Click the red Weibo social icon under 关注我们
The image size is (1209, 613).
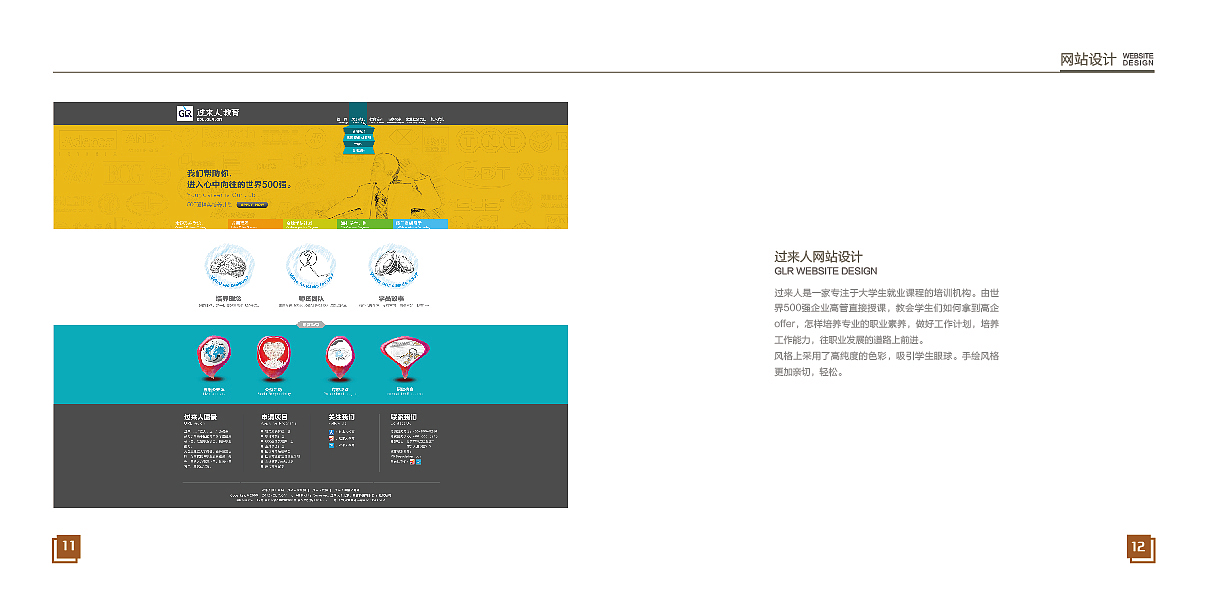pos(331,438)
